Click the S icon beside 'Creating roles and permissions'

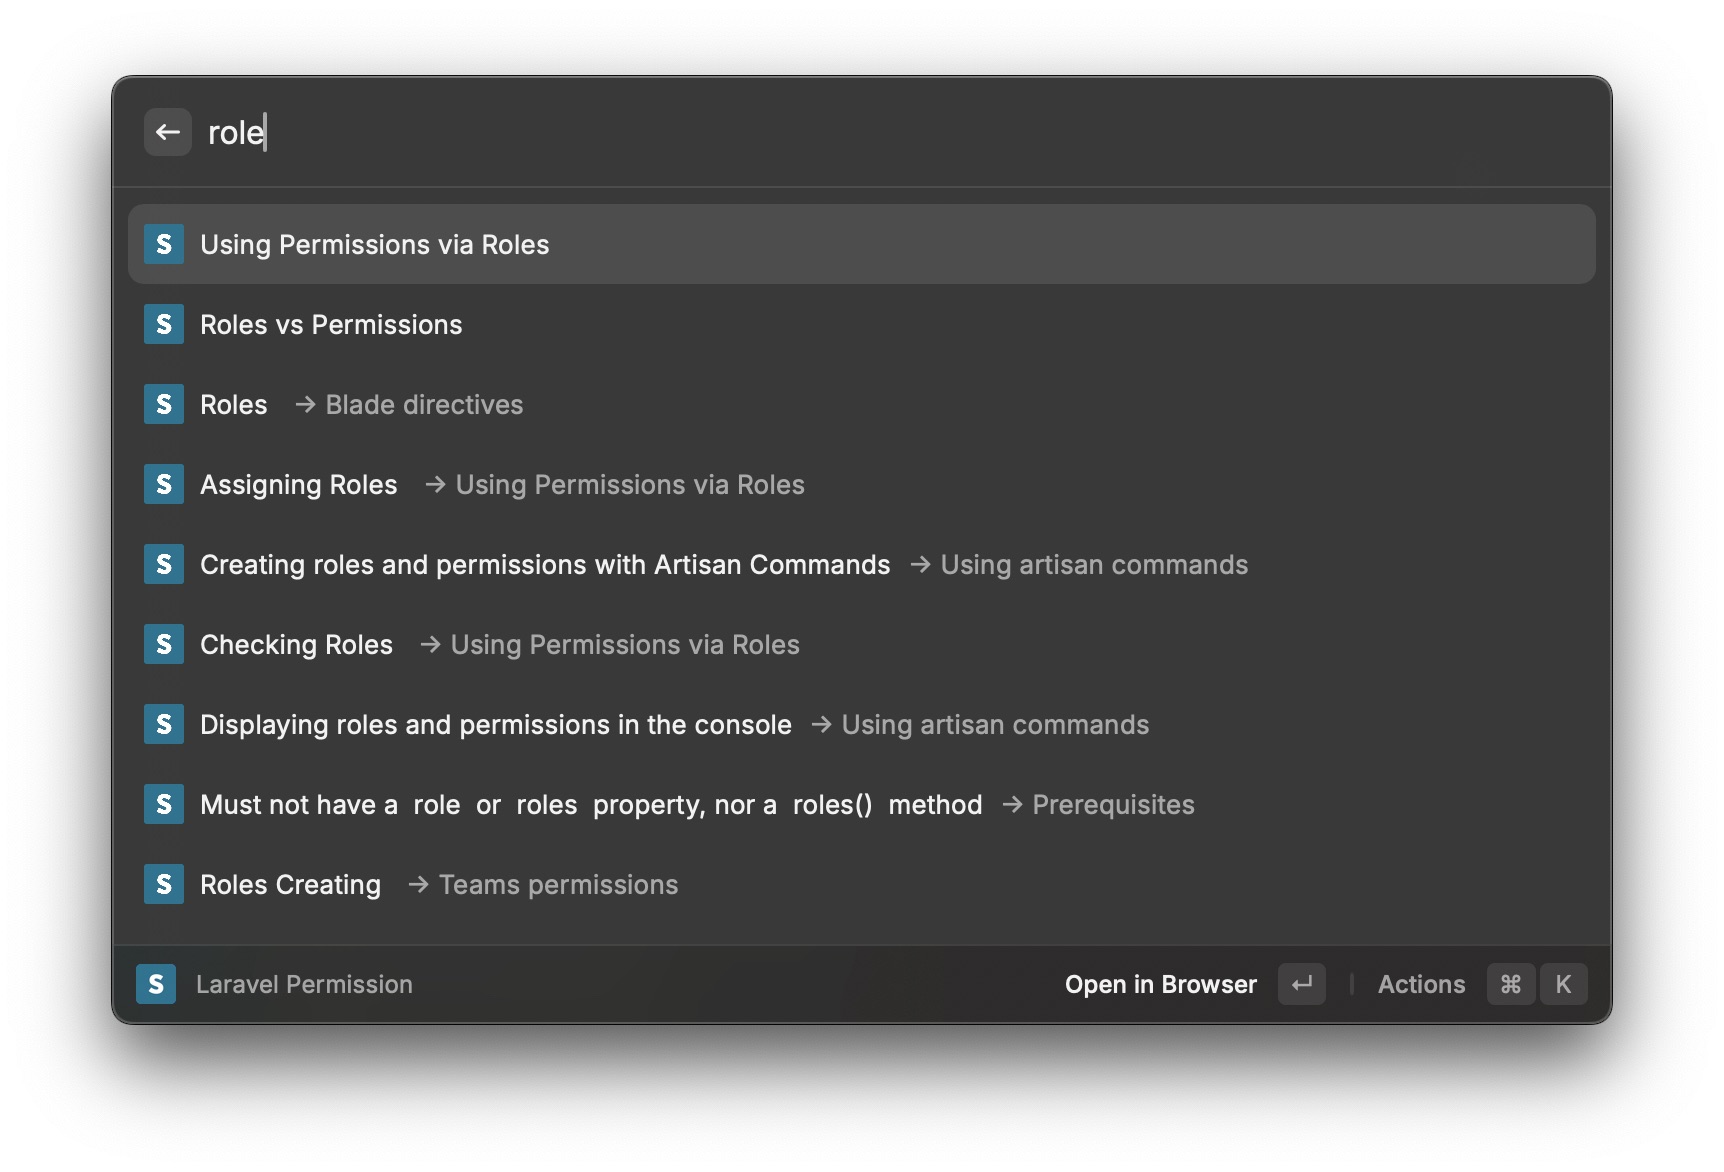[164, 564]
